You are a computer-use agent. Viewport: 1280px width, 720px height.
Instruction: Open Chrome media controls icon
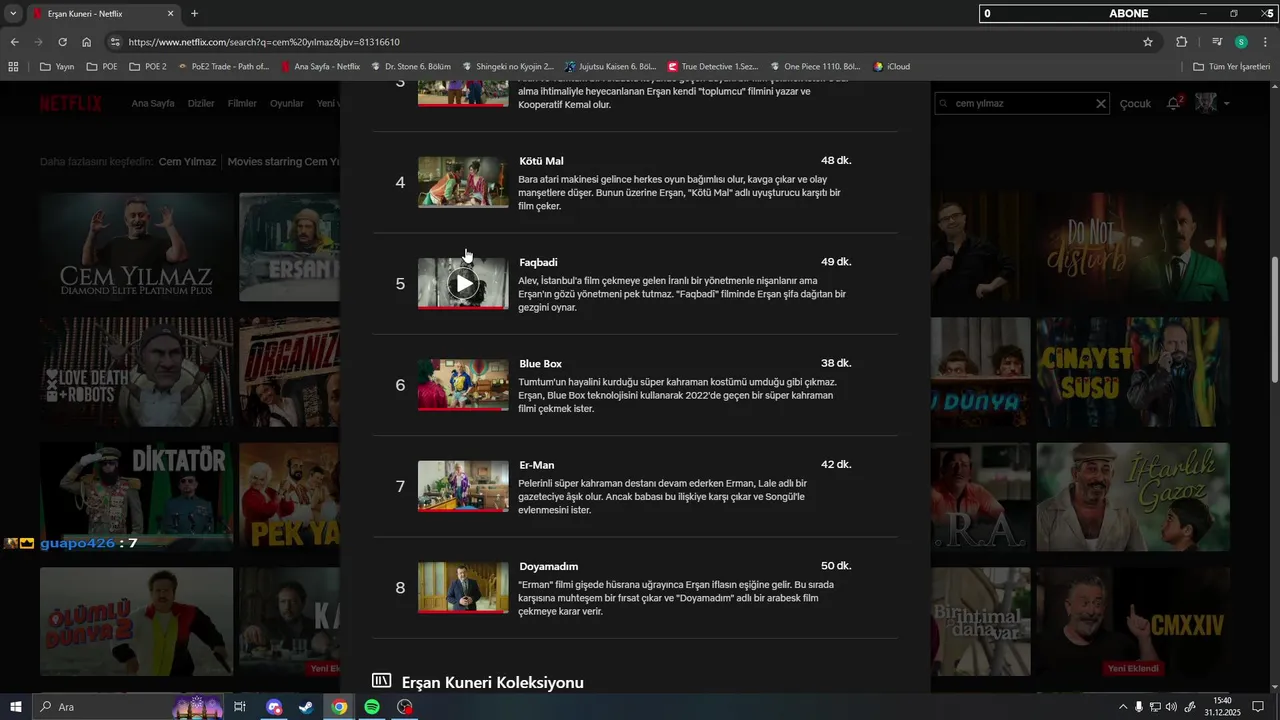click(1216, 42)
